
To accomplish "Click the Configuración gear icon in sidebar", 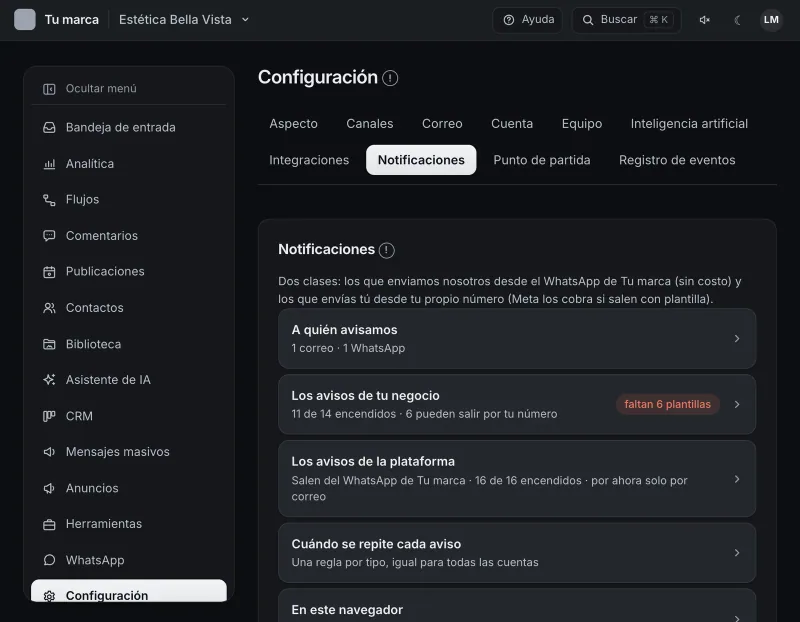I will pos(49,596).
